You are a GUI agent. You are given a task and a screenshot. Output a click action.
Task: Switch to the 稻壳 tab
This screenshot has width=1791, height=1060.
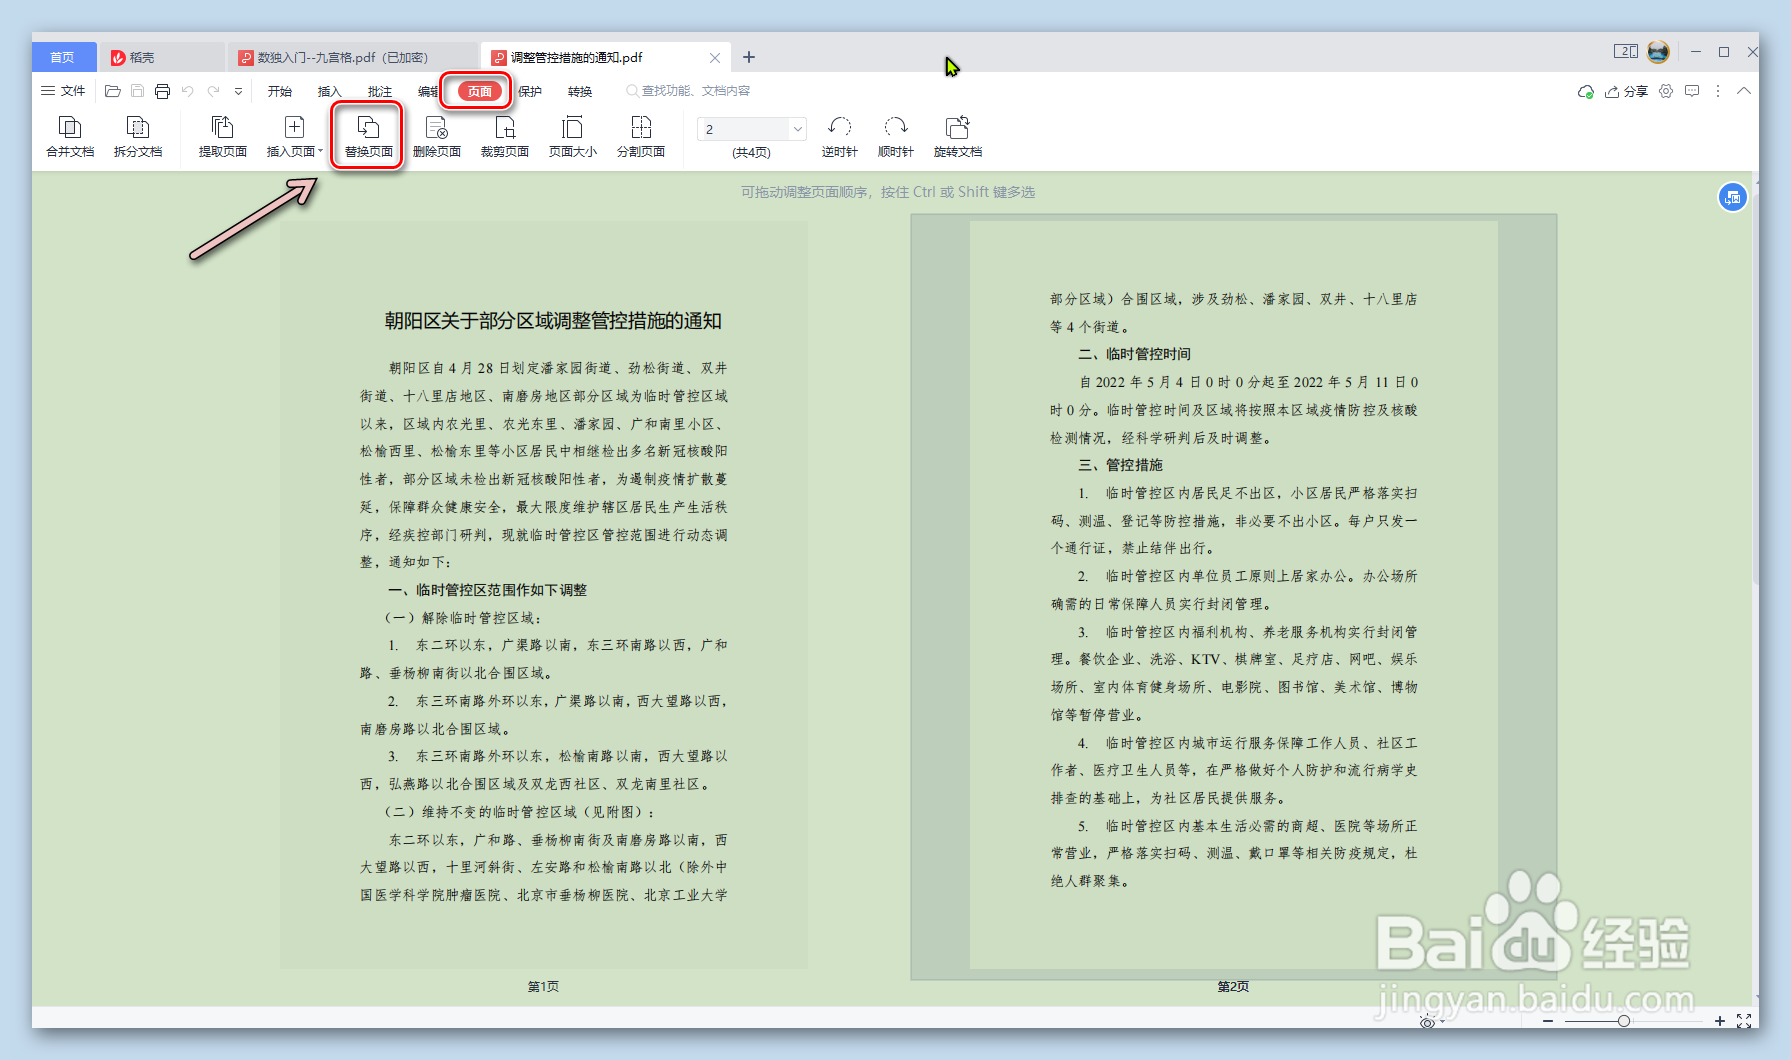[x=162, y=57]
